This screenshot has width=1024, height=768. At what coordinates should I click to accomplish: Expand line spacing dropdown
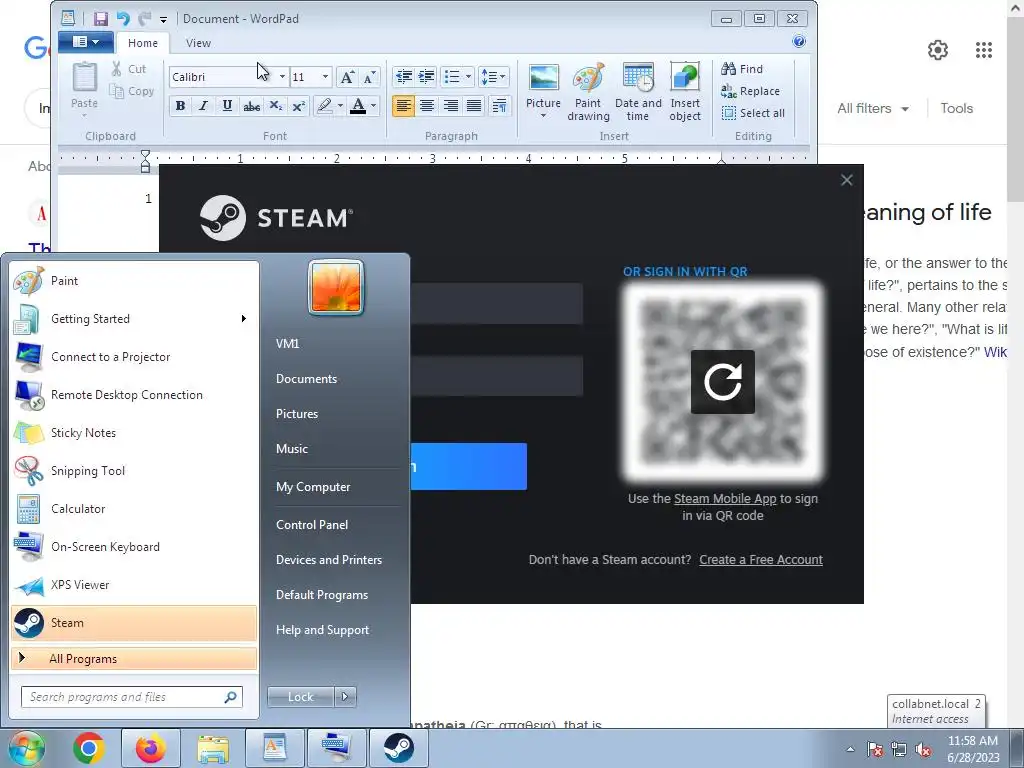point(502,77)
